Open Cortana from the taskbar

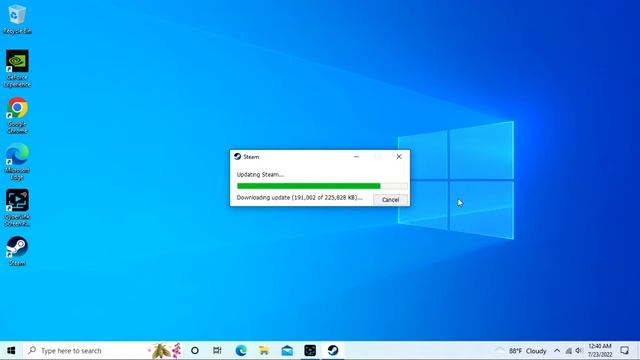(195, 351)
